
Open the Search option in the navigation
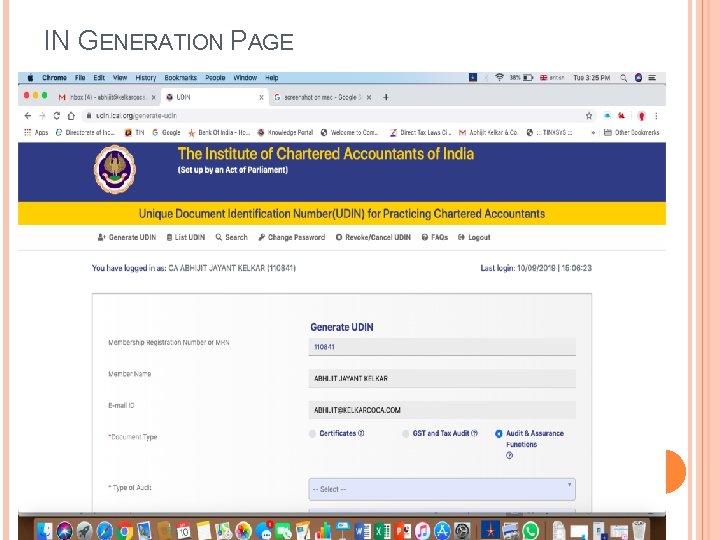tap(231, 237)
